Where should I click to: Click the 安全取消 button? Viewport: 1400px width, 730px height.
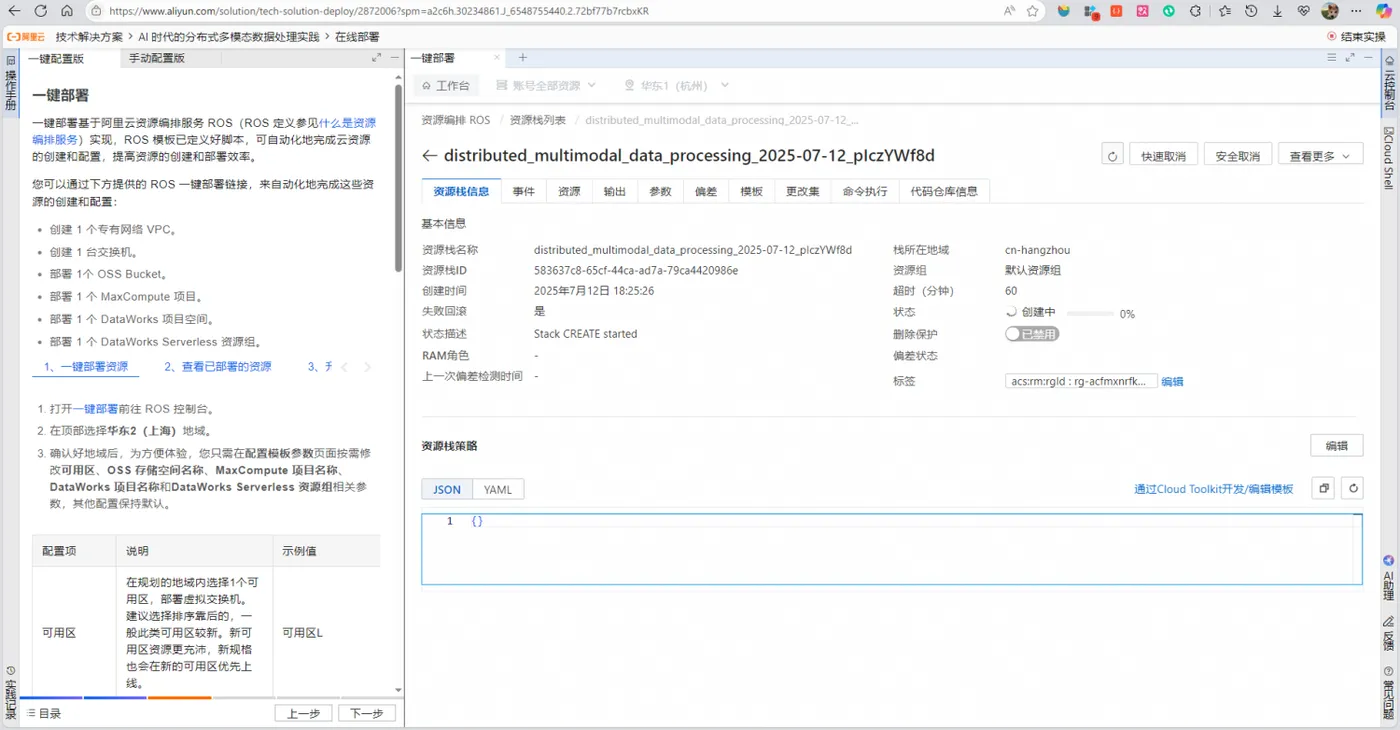click(1238, 155)
